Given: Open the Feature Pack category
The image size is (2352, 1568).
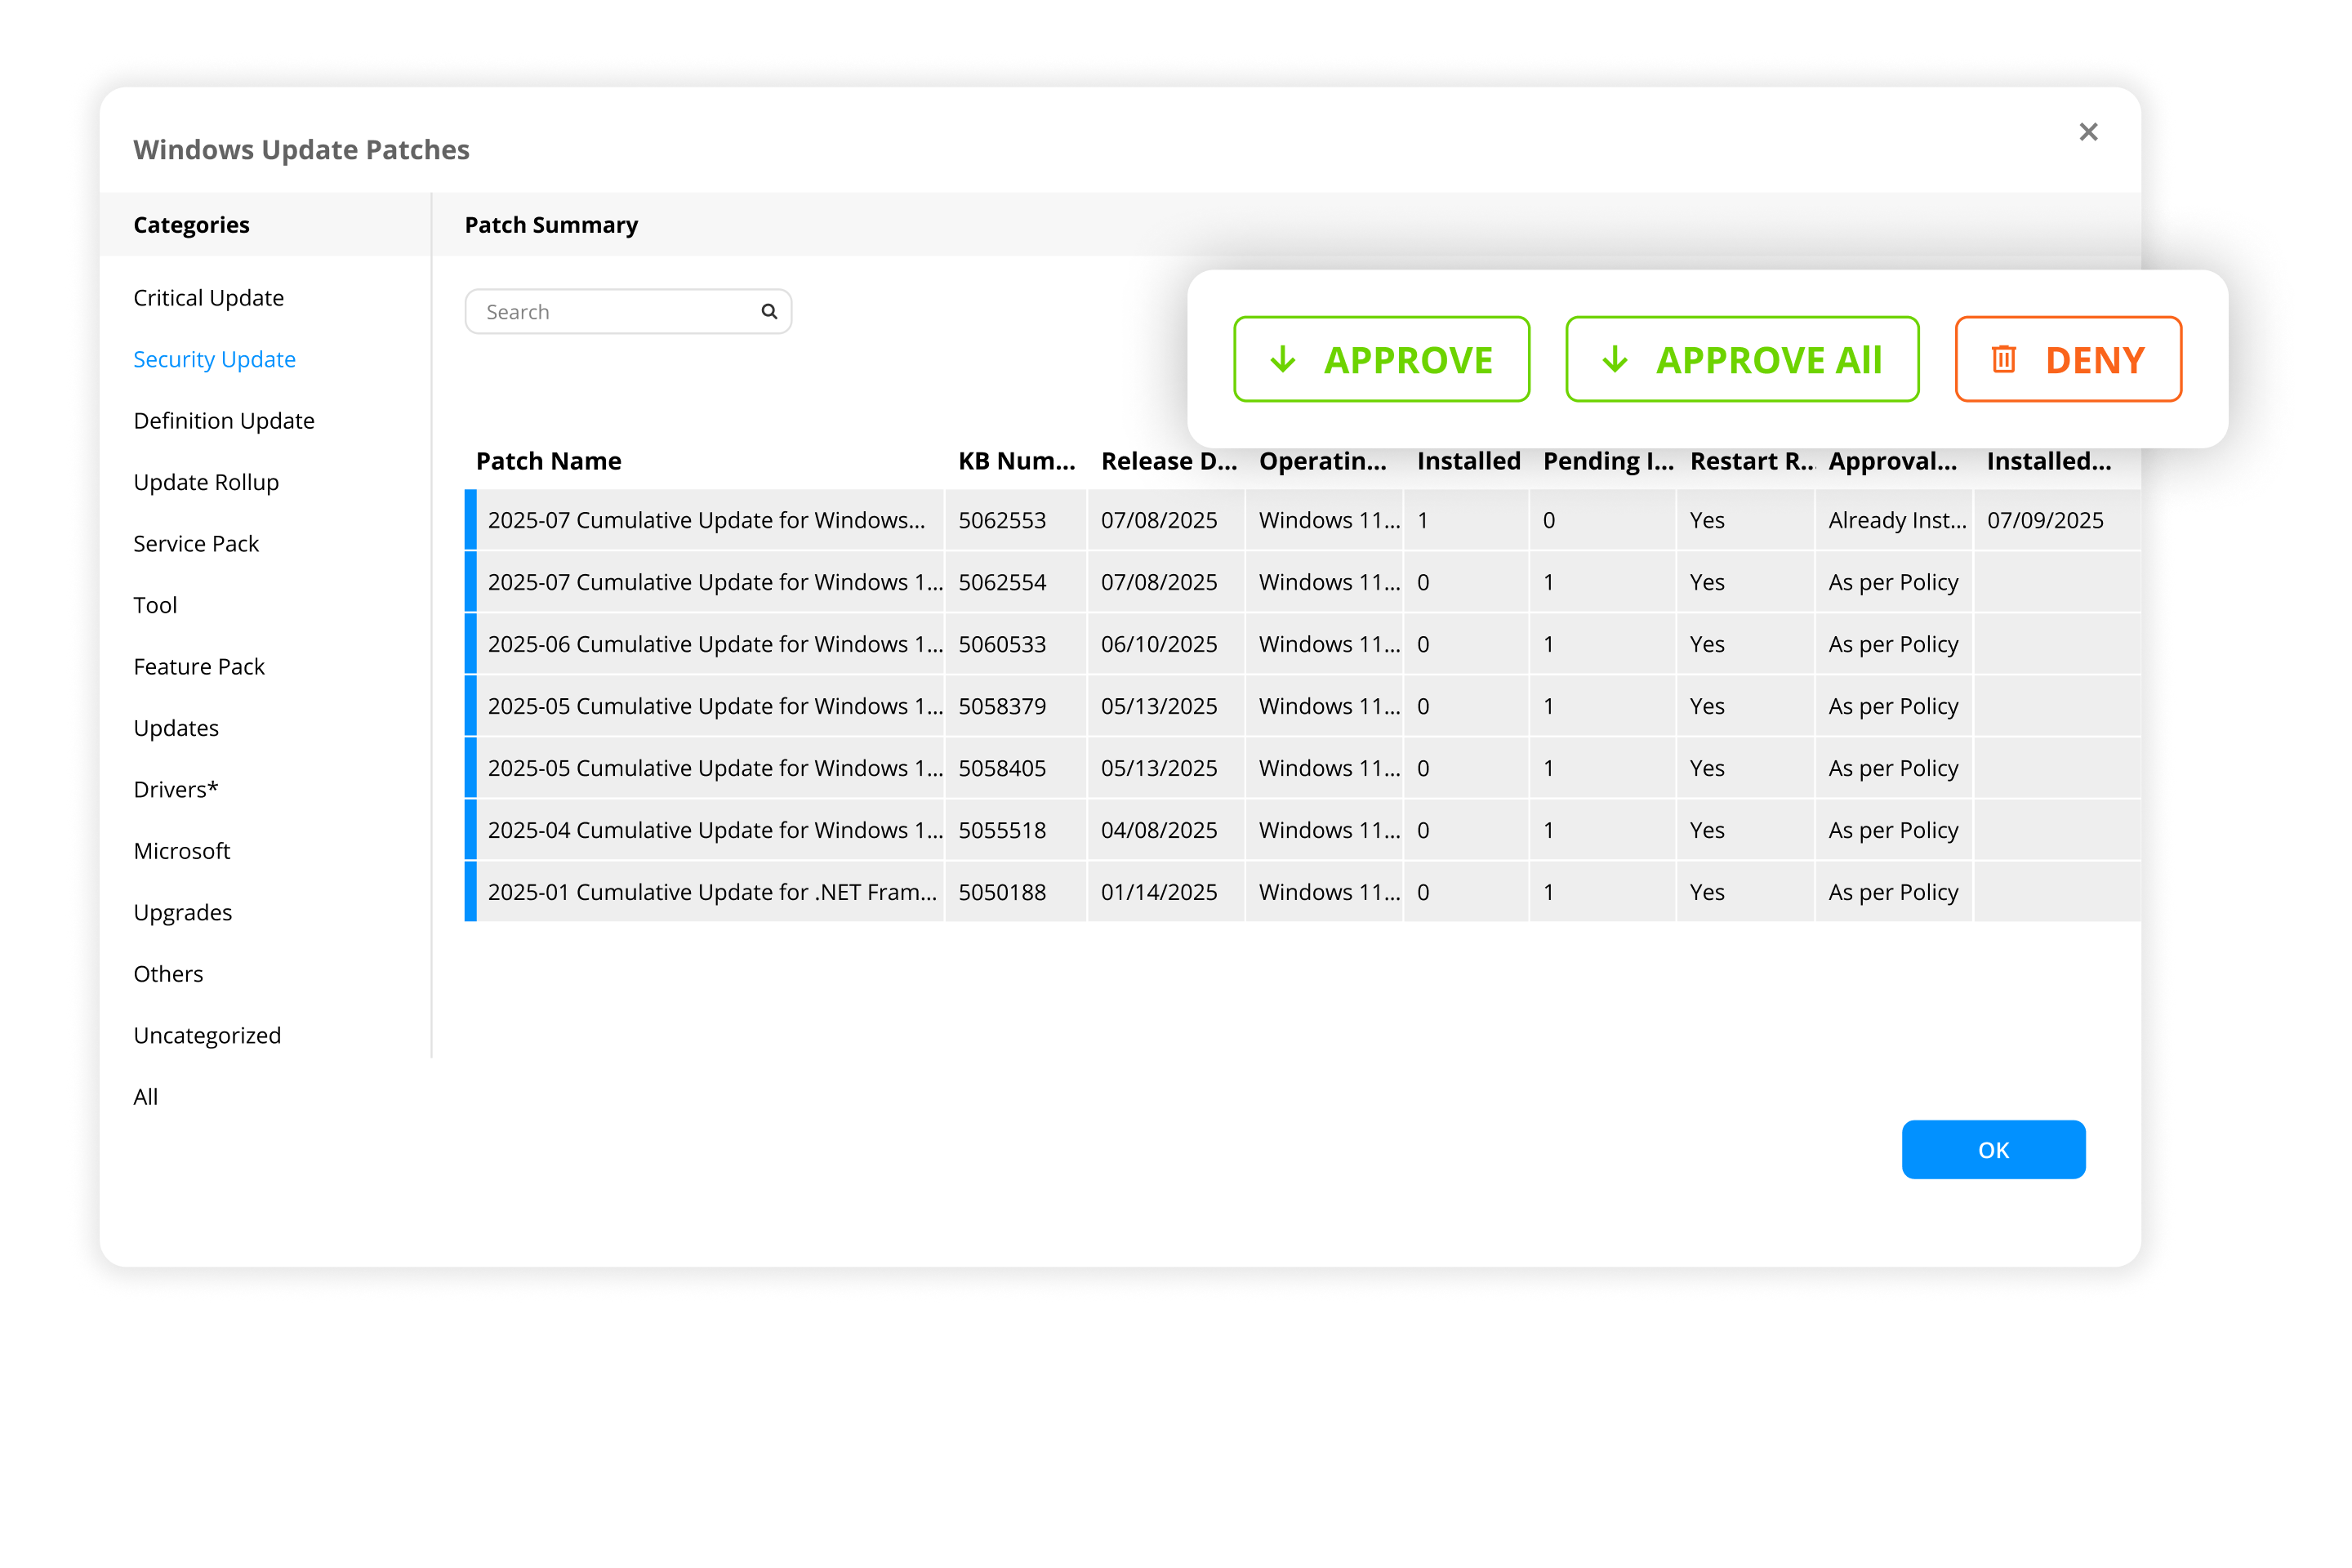Looking at the screenshot, I should pyautogui.click(x=198, y=667).
